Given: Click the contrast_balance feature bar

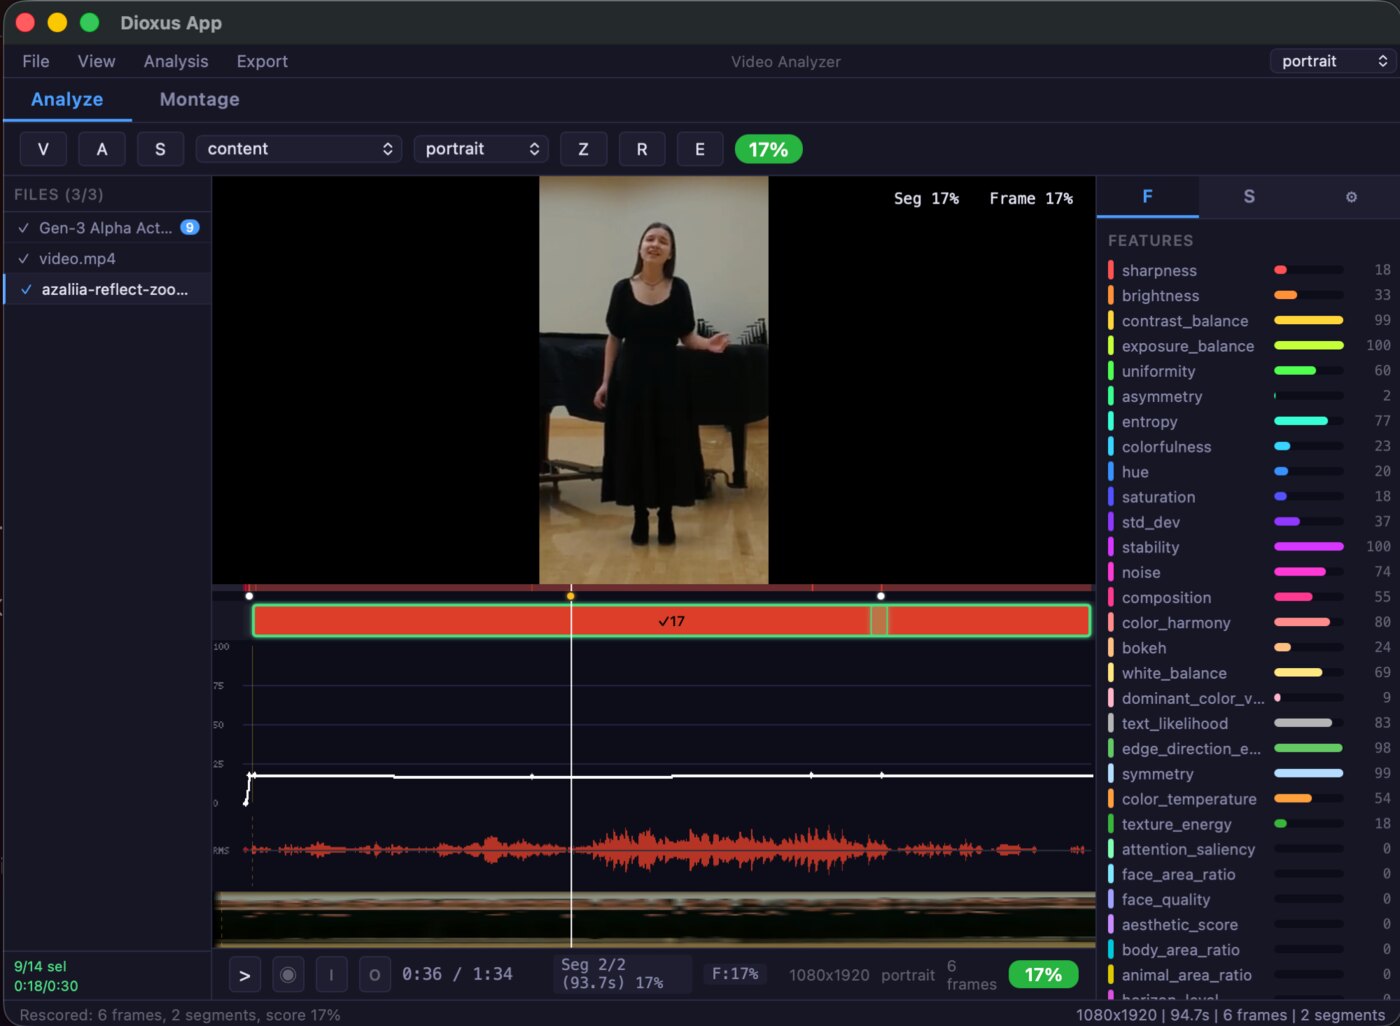Looking at the screenshot, I should (x=1308, y=320).
